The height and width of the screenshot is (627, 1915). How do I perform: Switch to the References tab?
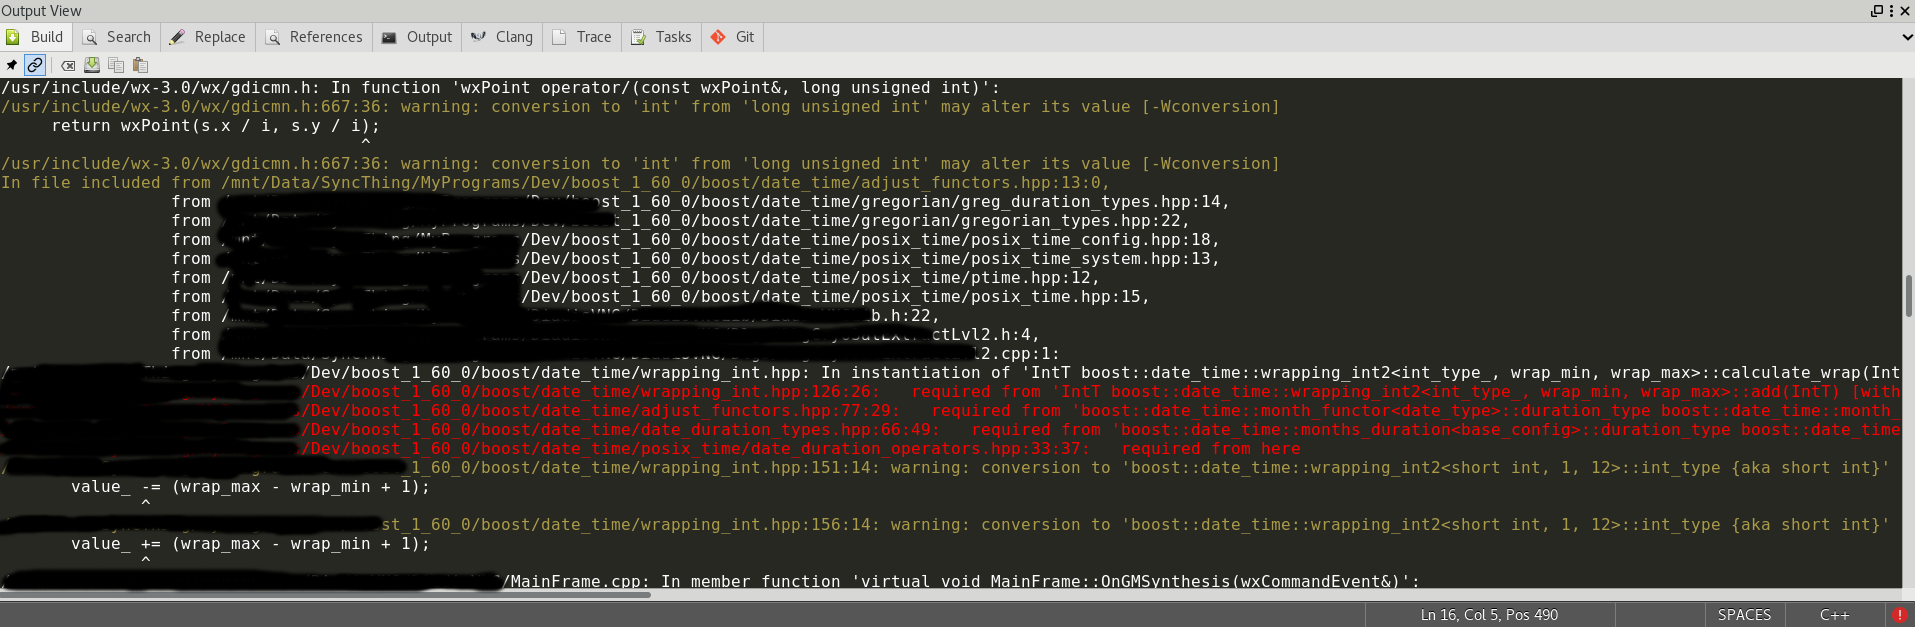point(315,37)
